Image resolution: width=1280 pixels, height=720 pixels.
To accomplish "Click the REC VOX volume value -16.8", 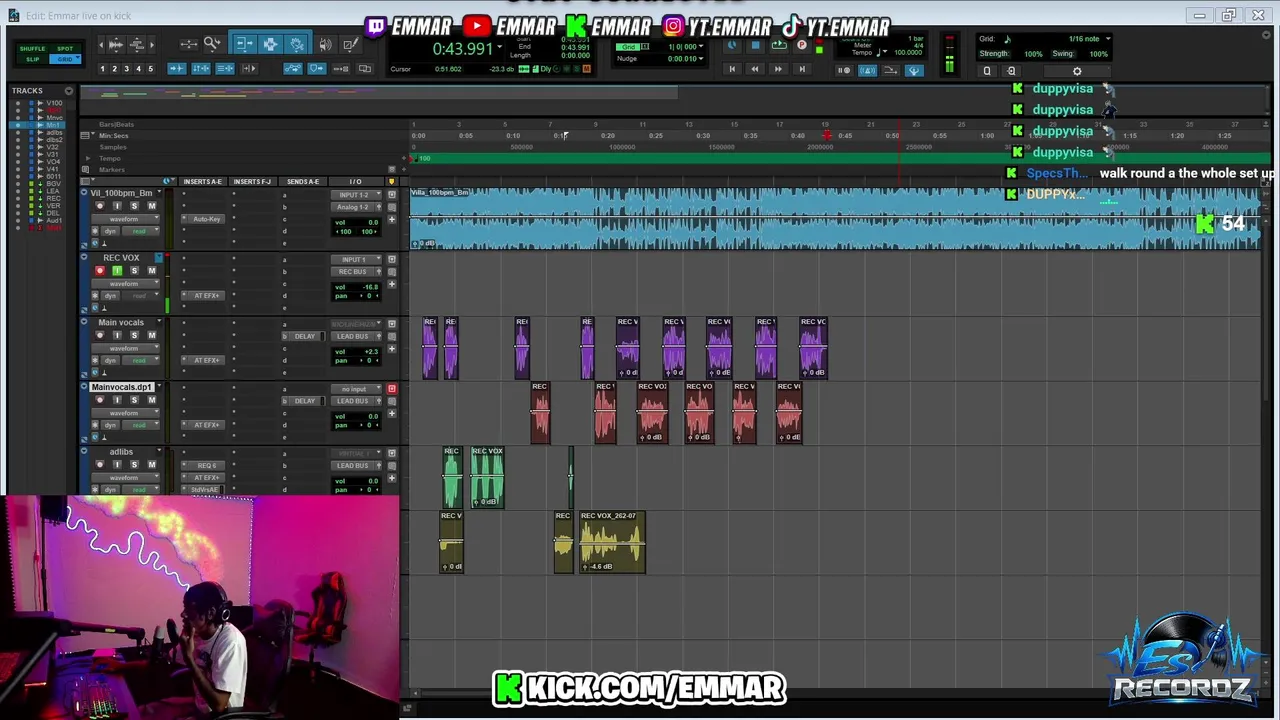I will 370,287.
